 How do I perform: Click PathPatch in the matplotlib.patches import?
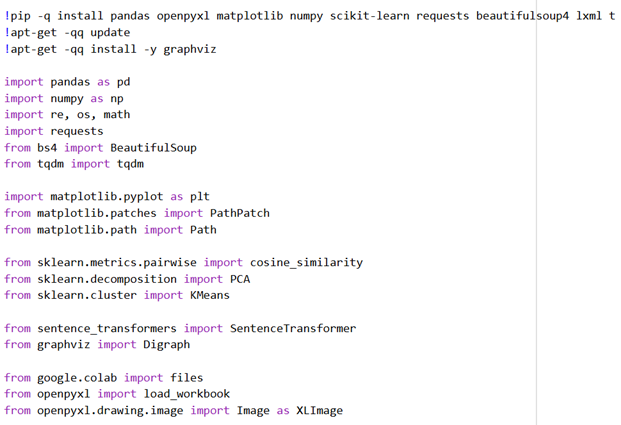[239, 213]
